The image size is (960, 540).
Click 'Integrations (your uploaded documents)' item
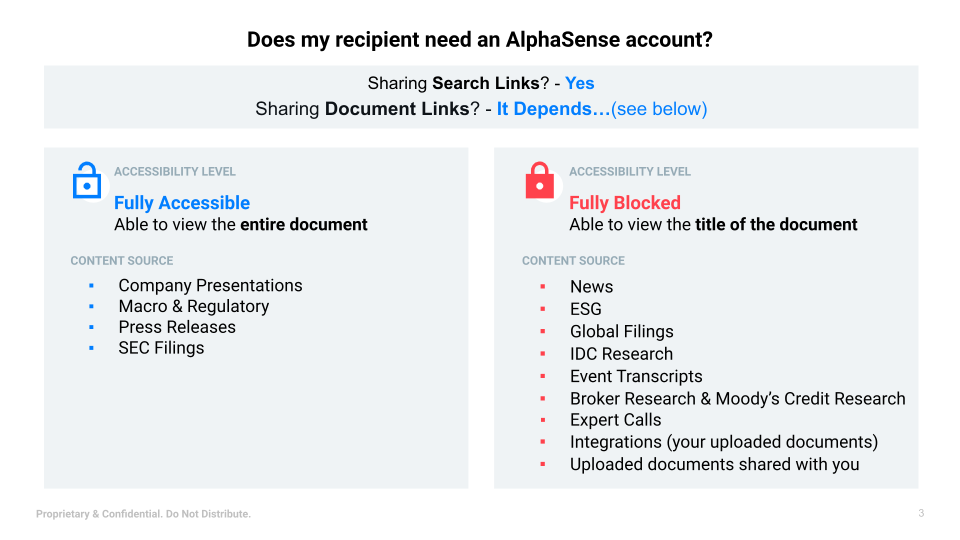(x=724, y=442)
